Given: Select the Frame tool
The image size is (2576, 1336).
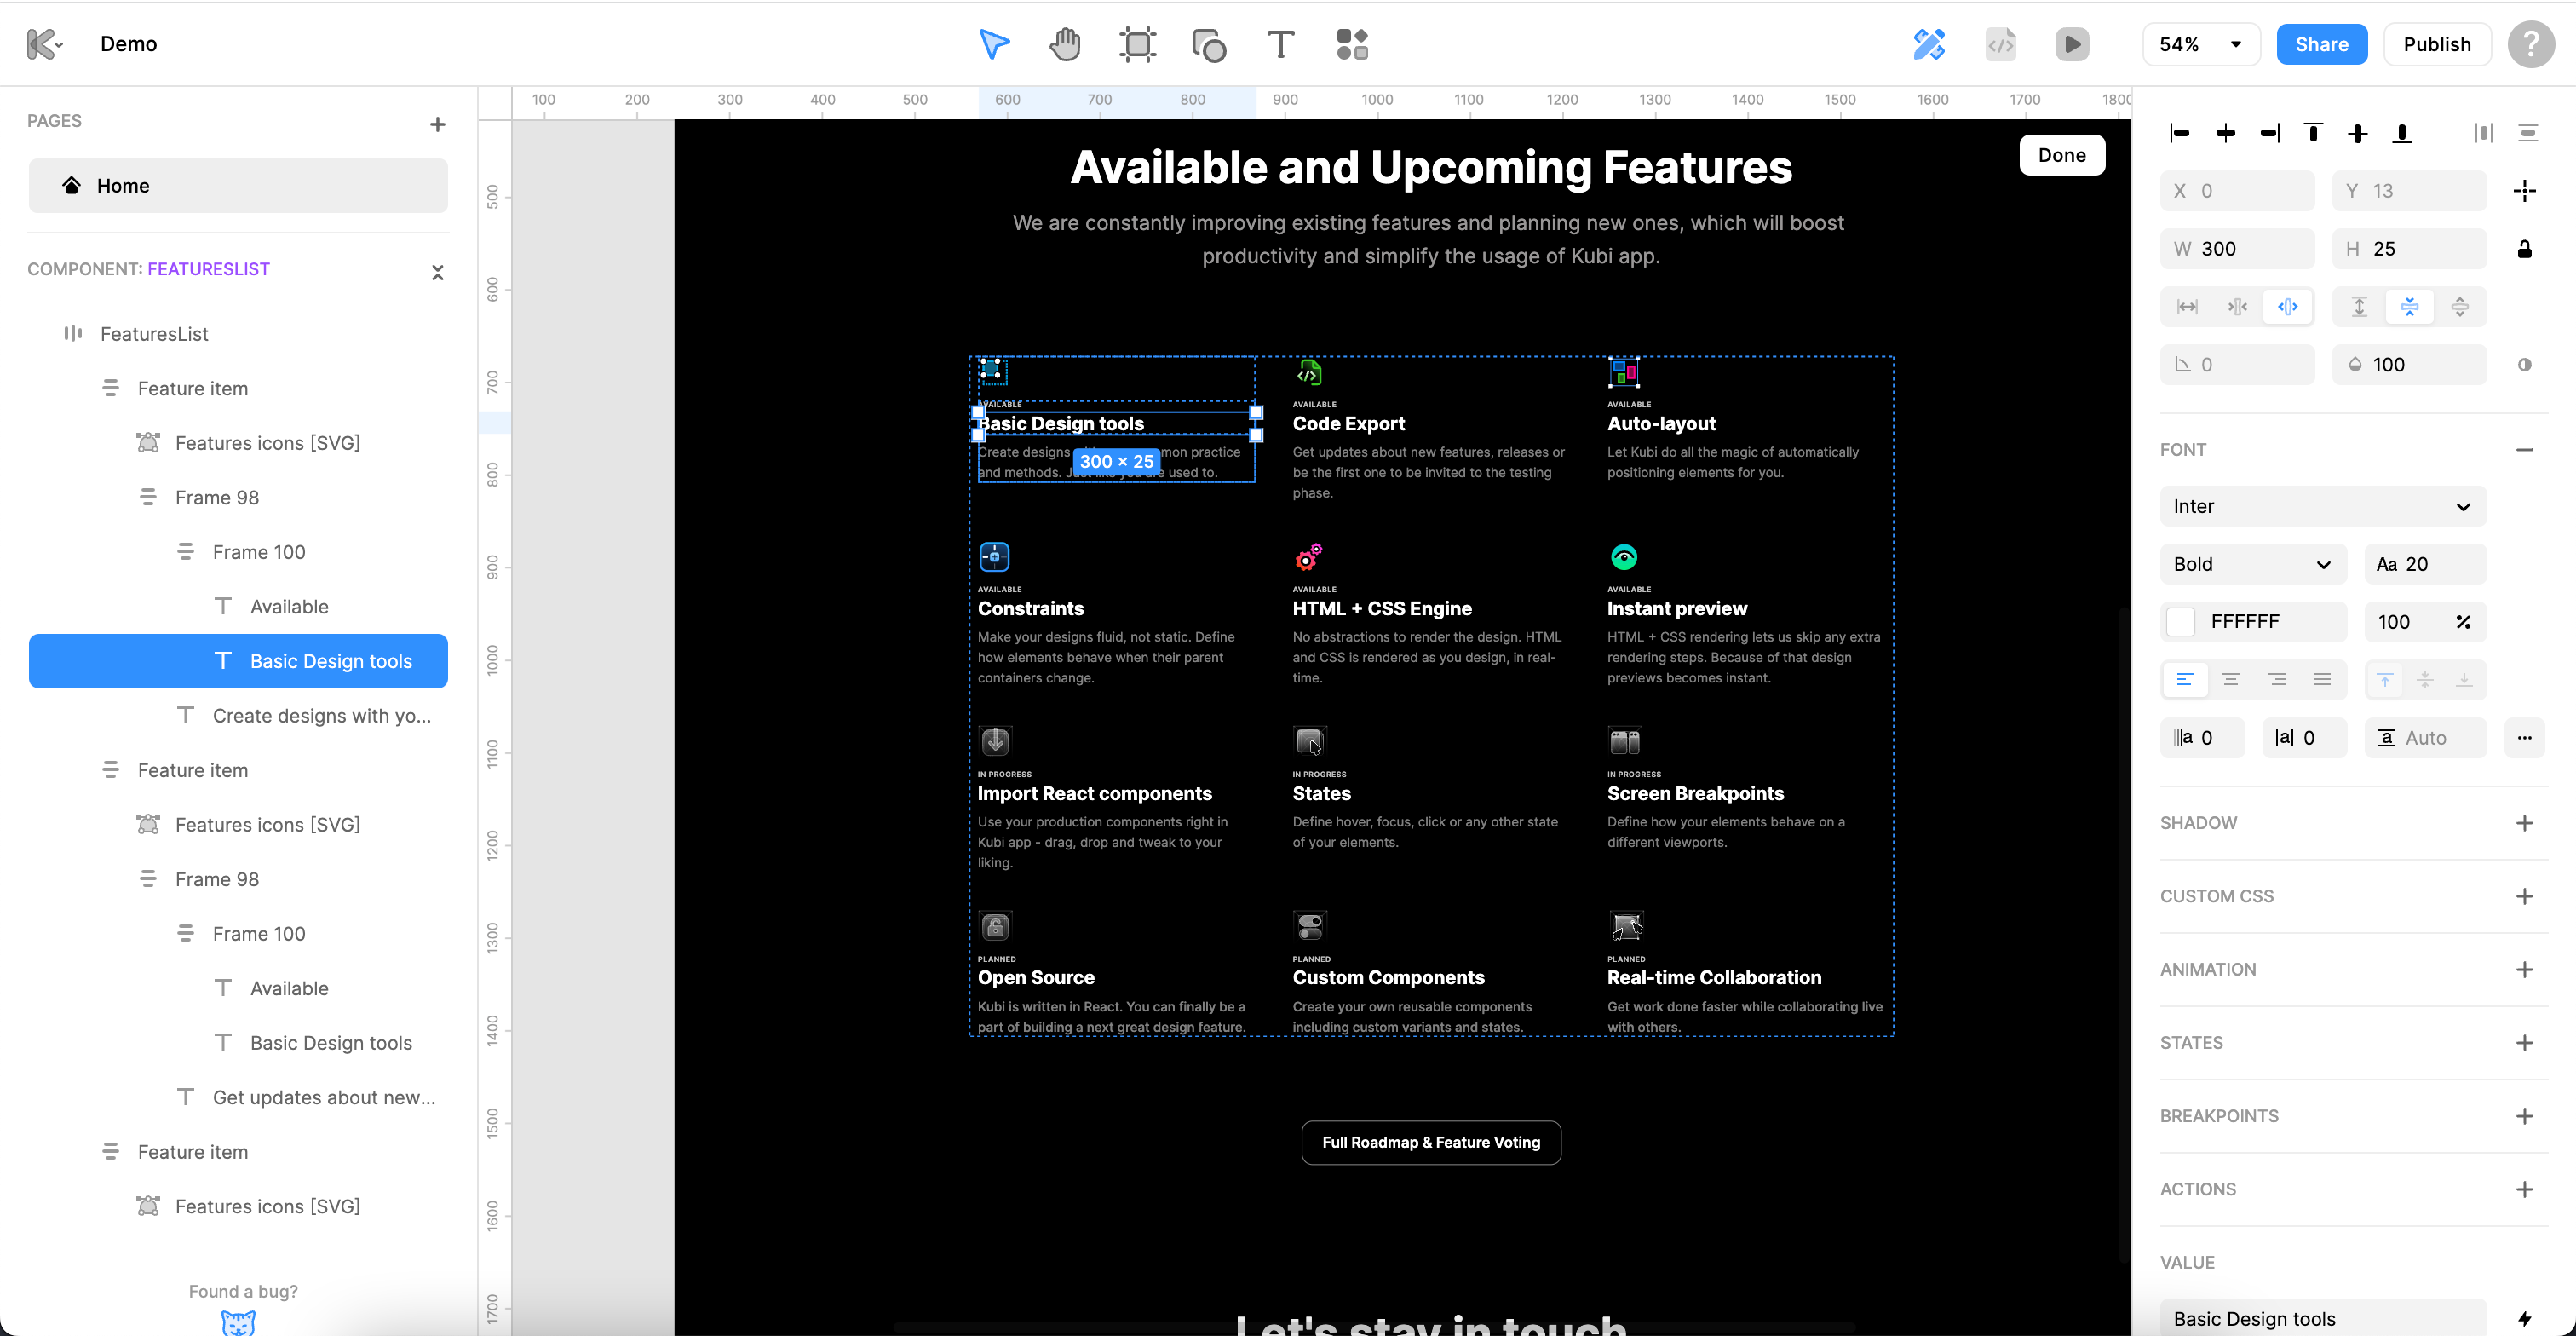Looking at the screenshot, I should click(1138, 44).
